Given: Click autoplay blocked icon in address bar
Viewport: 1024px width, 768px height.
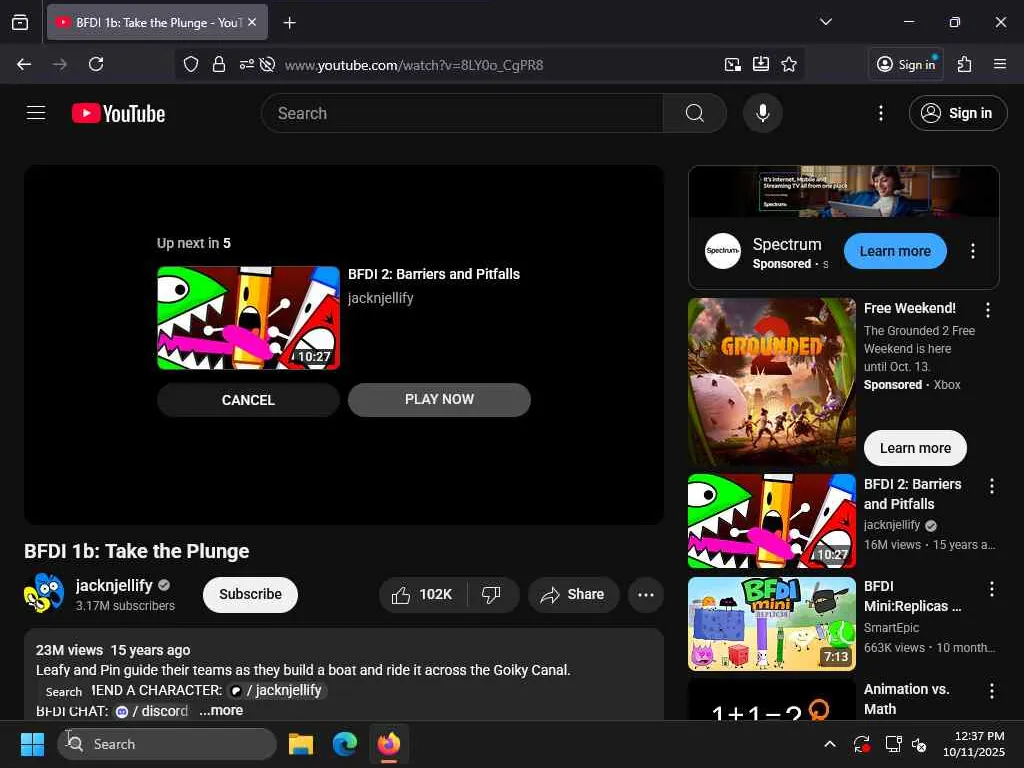Looking at the screenshot, I should 266,64.
